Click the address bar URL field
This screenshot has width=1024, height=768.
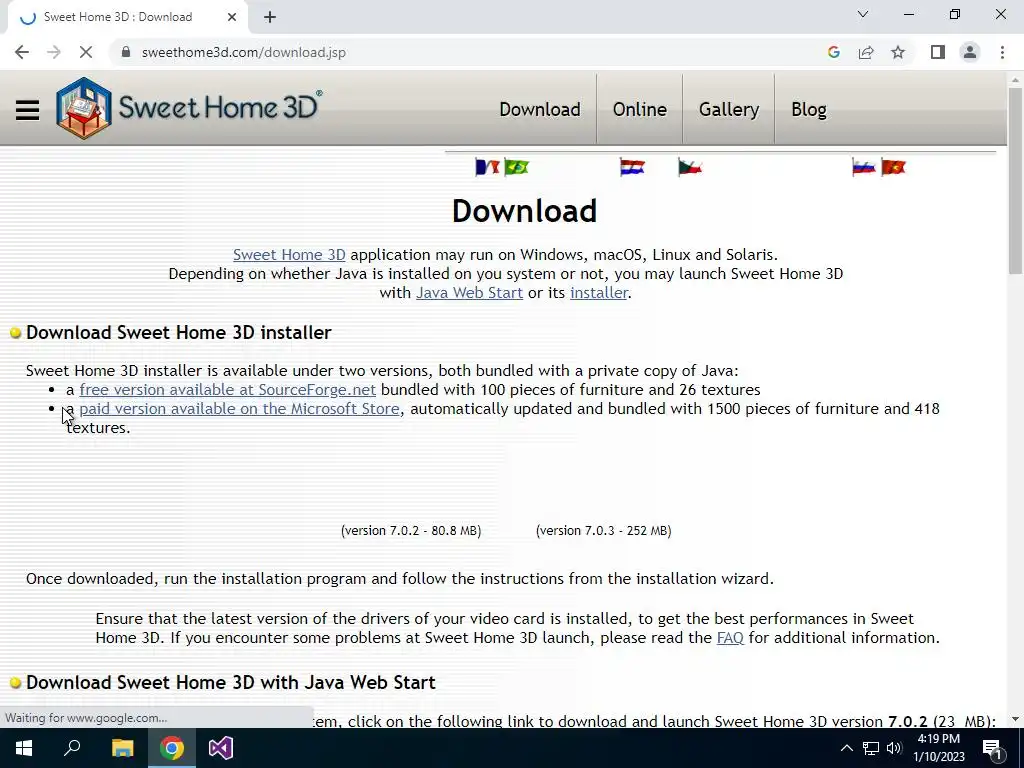point(470,52)
